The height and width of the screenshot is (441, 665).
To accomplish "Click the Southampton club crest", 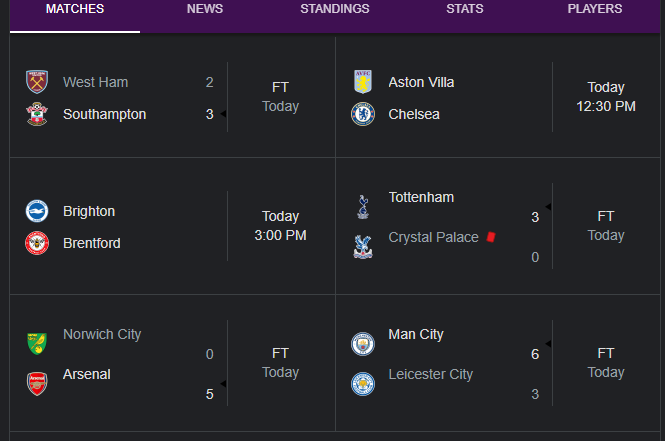I will 37,114.
